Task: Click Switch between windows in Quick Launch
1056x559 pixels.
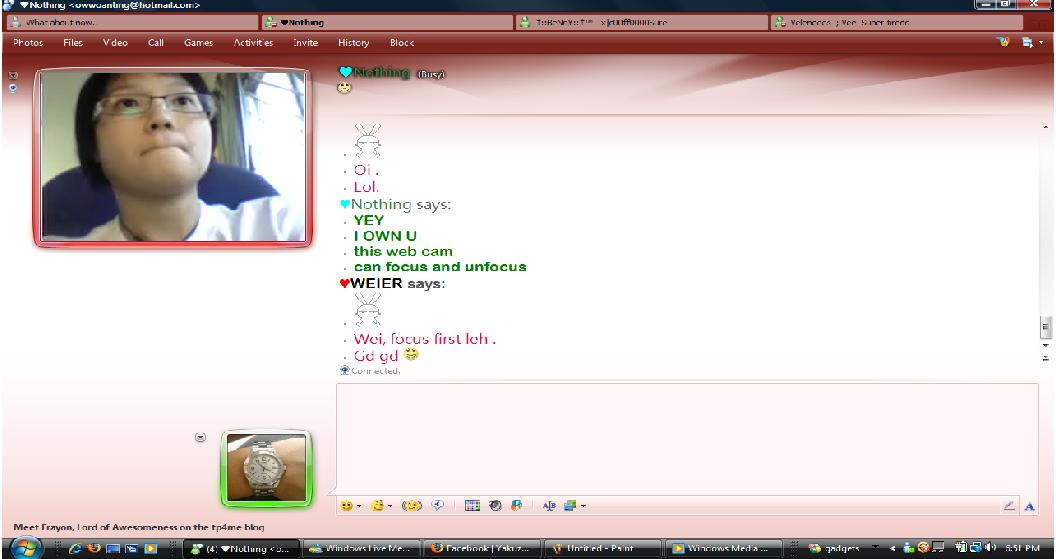Action: tap(131, 548)
